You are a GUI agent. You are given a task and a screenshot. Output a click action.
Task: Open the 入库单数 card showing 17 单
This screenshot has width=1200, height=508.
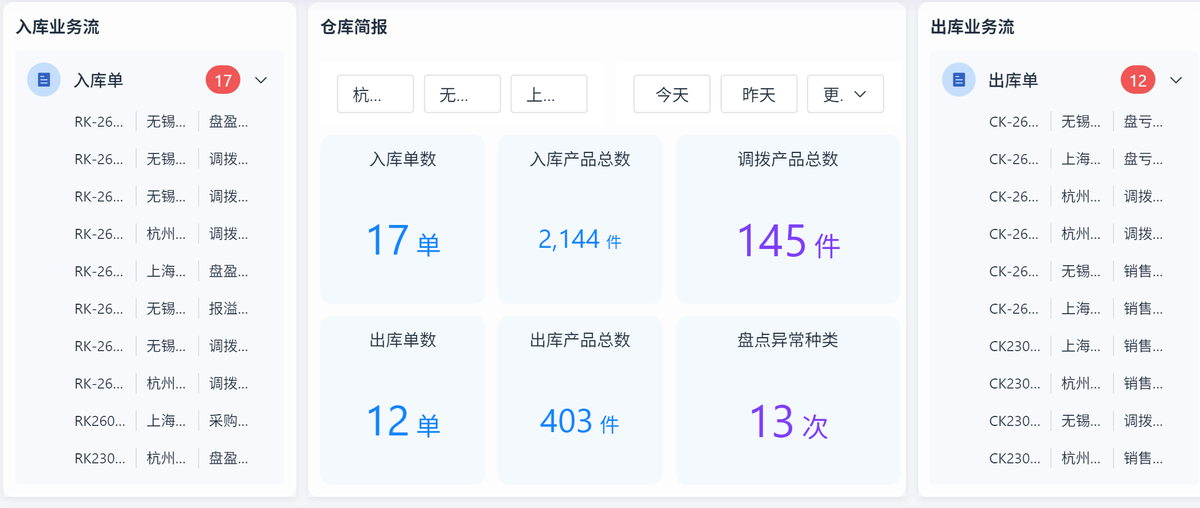(x=403, y=219)
